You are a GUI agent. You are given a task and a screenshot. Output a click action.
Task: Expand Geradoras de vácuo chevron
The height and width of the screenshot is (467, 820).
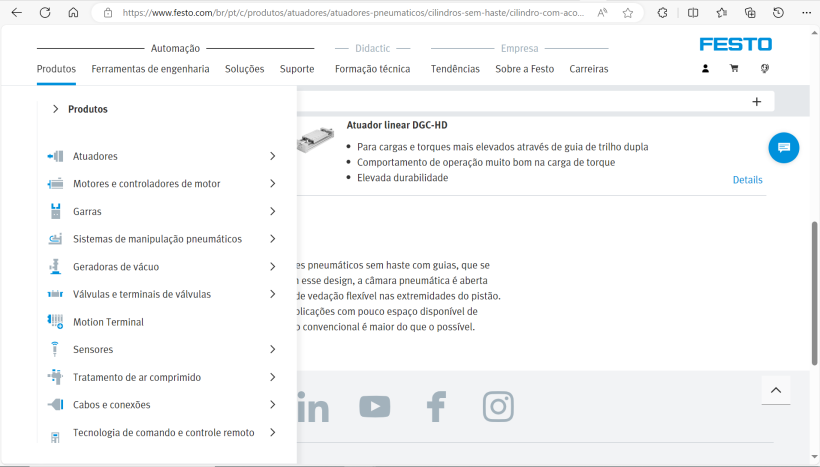pyautogui.click(x=272, y=266)
